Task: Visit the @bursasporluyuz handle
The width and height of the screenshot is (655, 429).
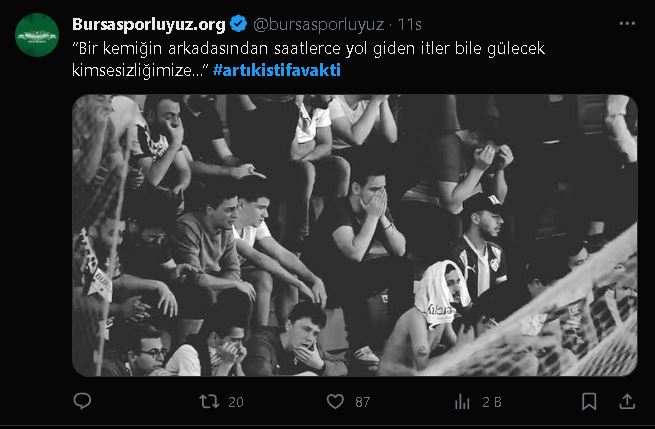Action: click(x=319, y=25)
